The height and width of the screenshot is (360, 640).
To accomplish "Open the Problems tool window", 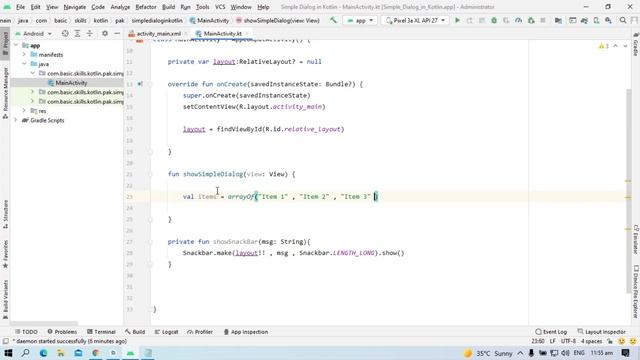I will tap(62, 332).
